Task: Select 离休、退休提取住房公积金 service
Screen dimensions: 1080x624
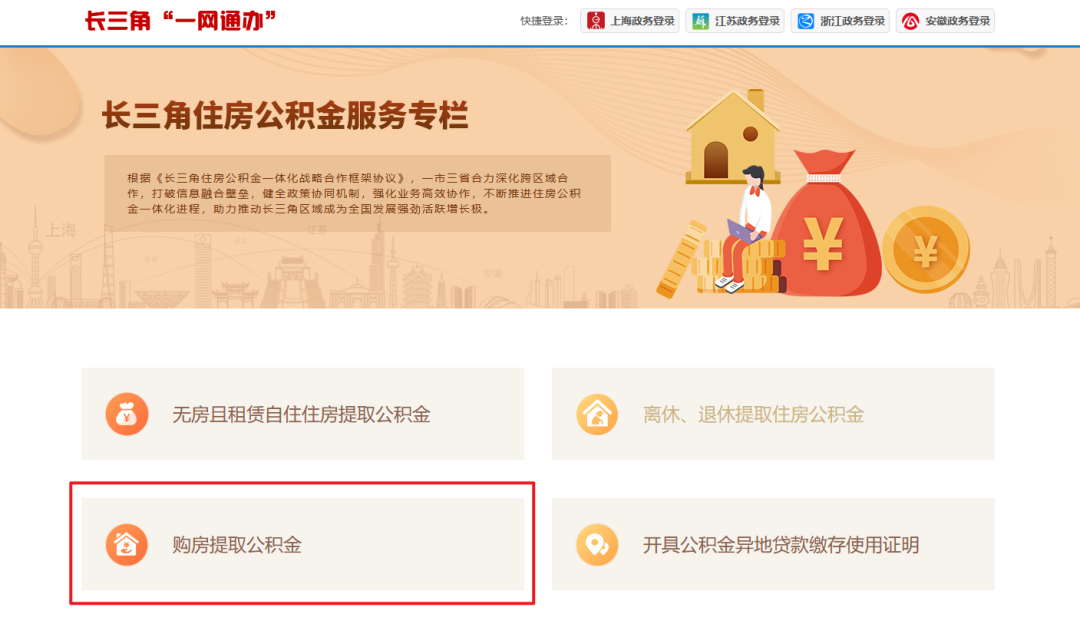Action: 773,414
